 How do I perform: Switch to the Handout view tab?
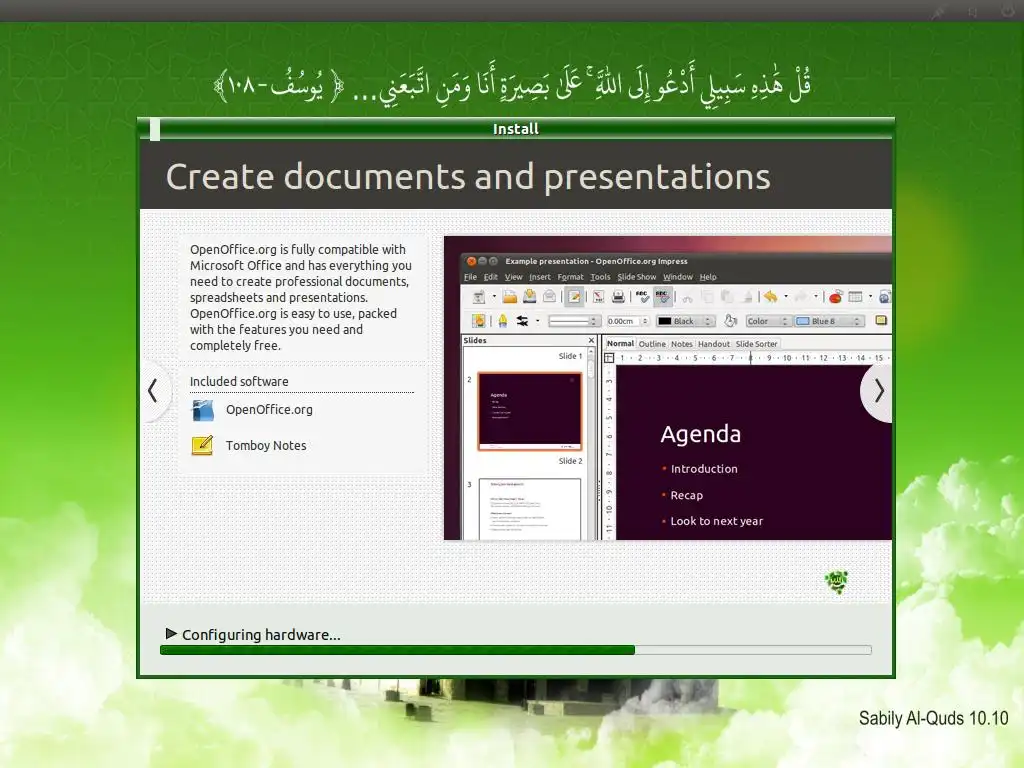pos(713,344)
